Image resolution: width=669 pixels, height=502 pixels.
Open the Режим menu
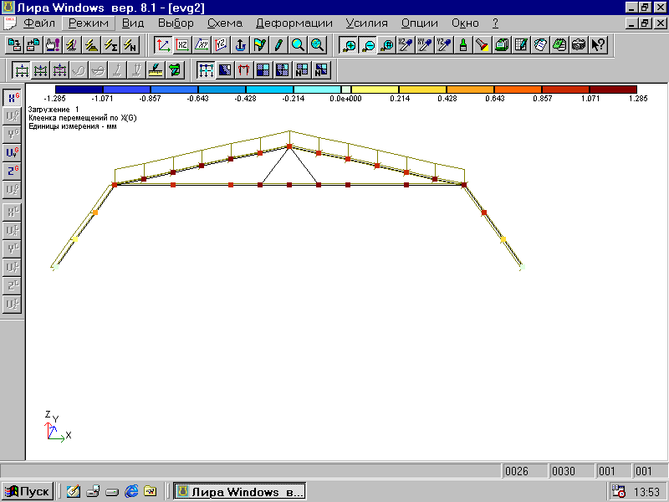pyautogui.click(x=89, y=23)
